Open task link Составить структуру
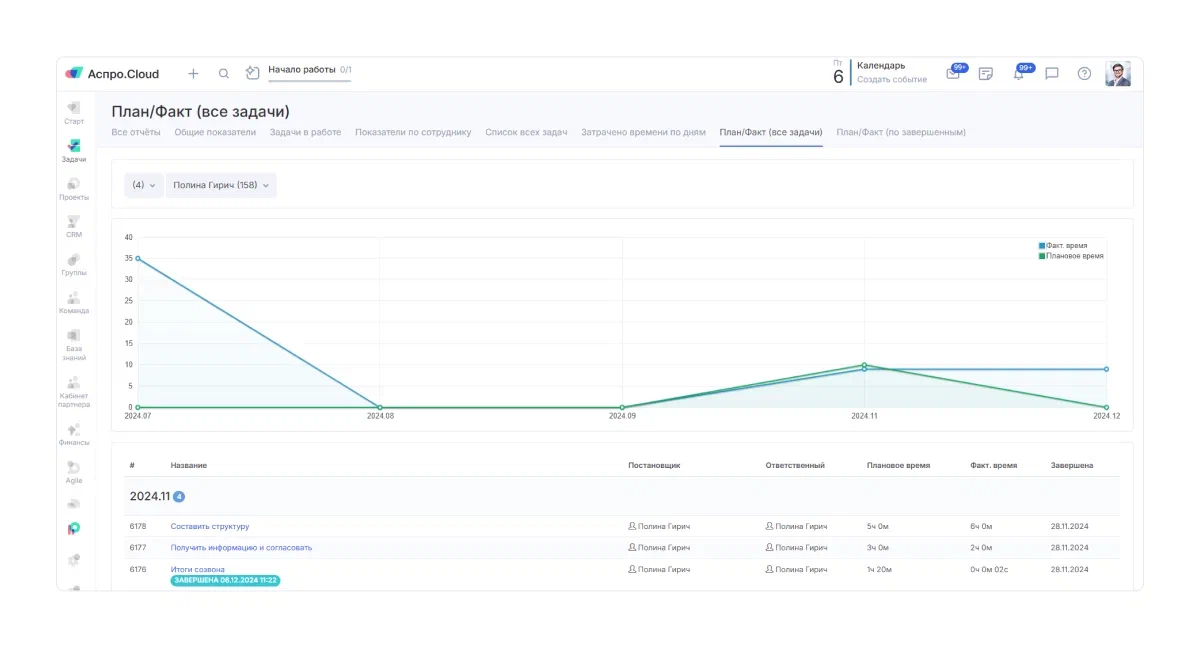The width and height of the screenshot is (1200, 648). pyautogui.click(x=210, y=526)
